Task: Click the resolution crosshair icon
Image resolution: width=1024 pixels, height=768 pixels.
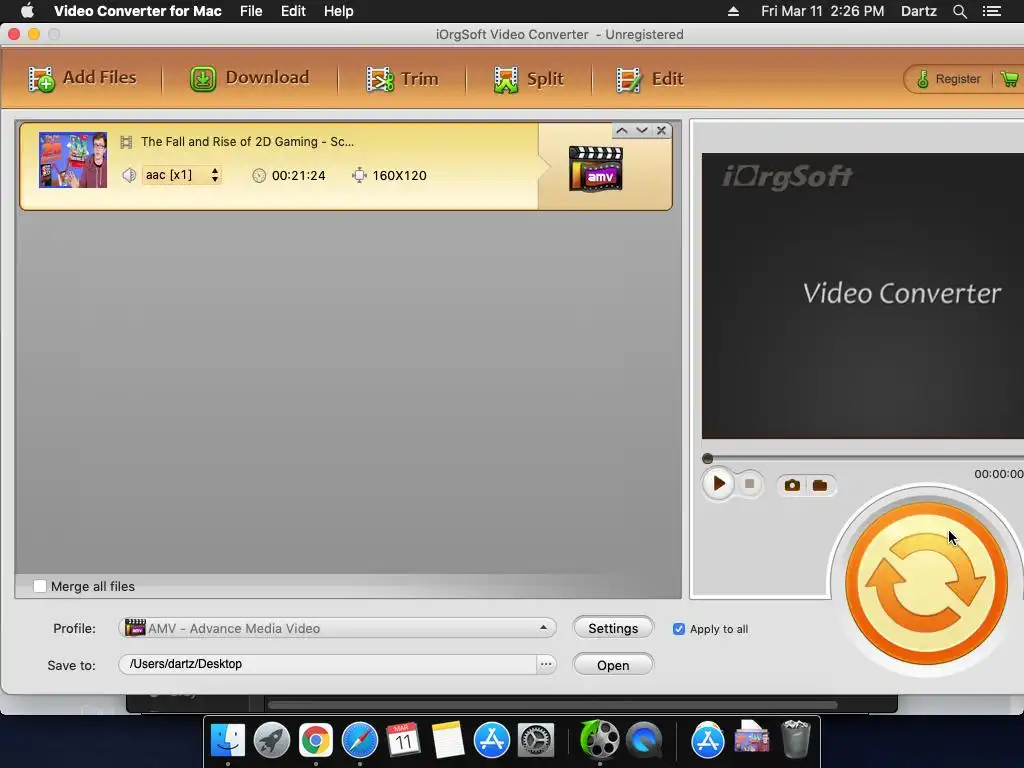Action: pyautogui.click(x=359, y=175)
